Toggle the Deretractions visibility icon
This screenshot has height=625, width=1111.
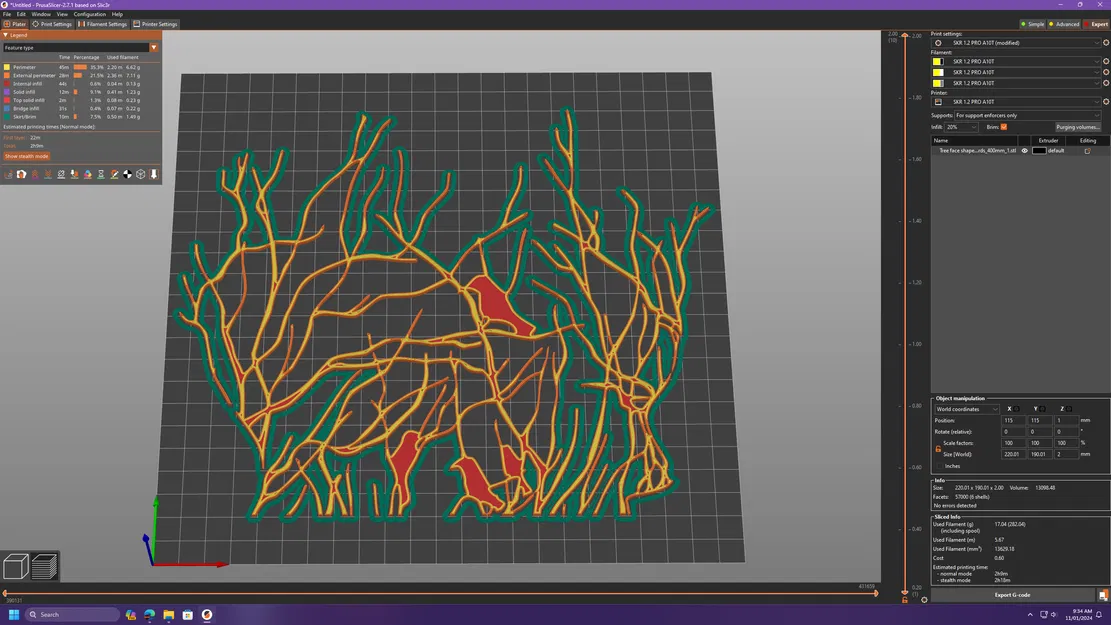coord(48,174)
